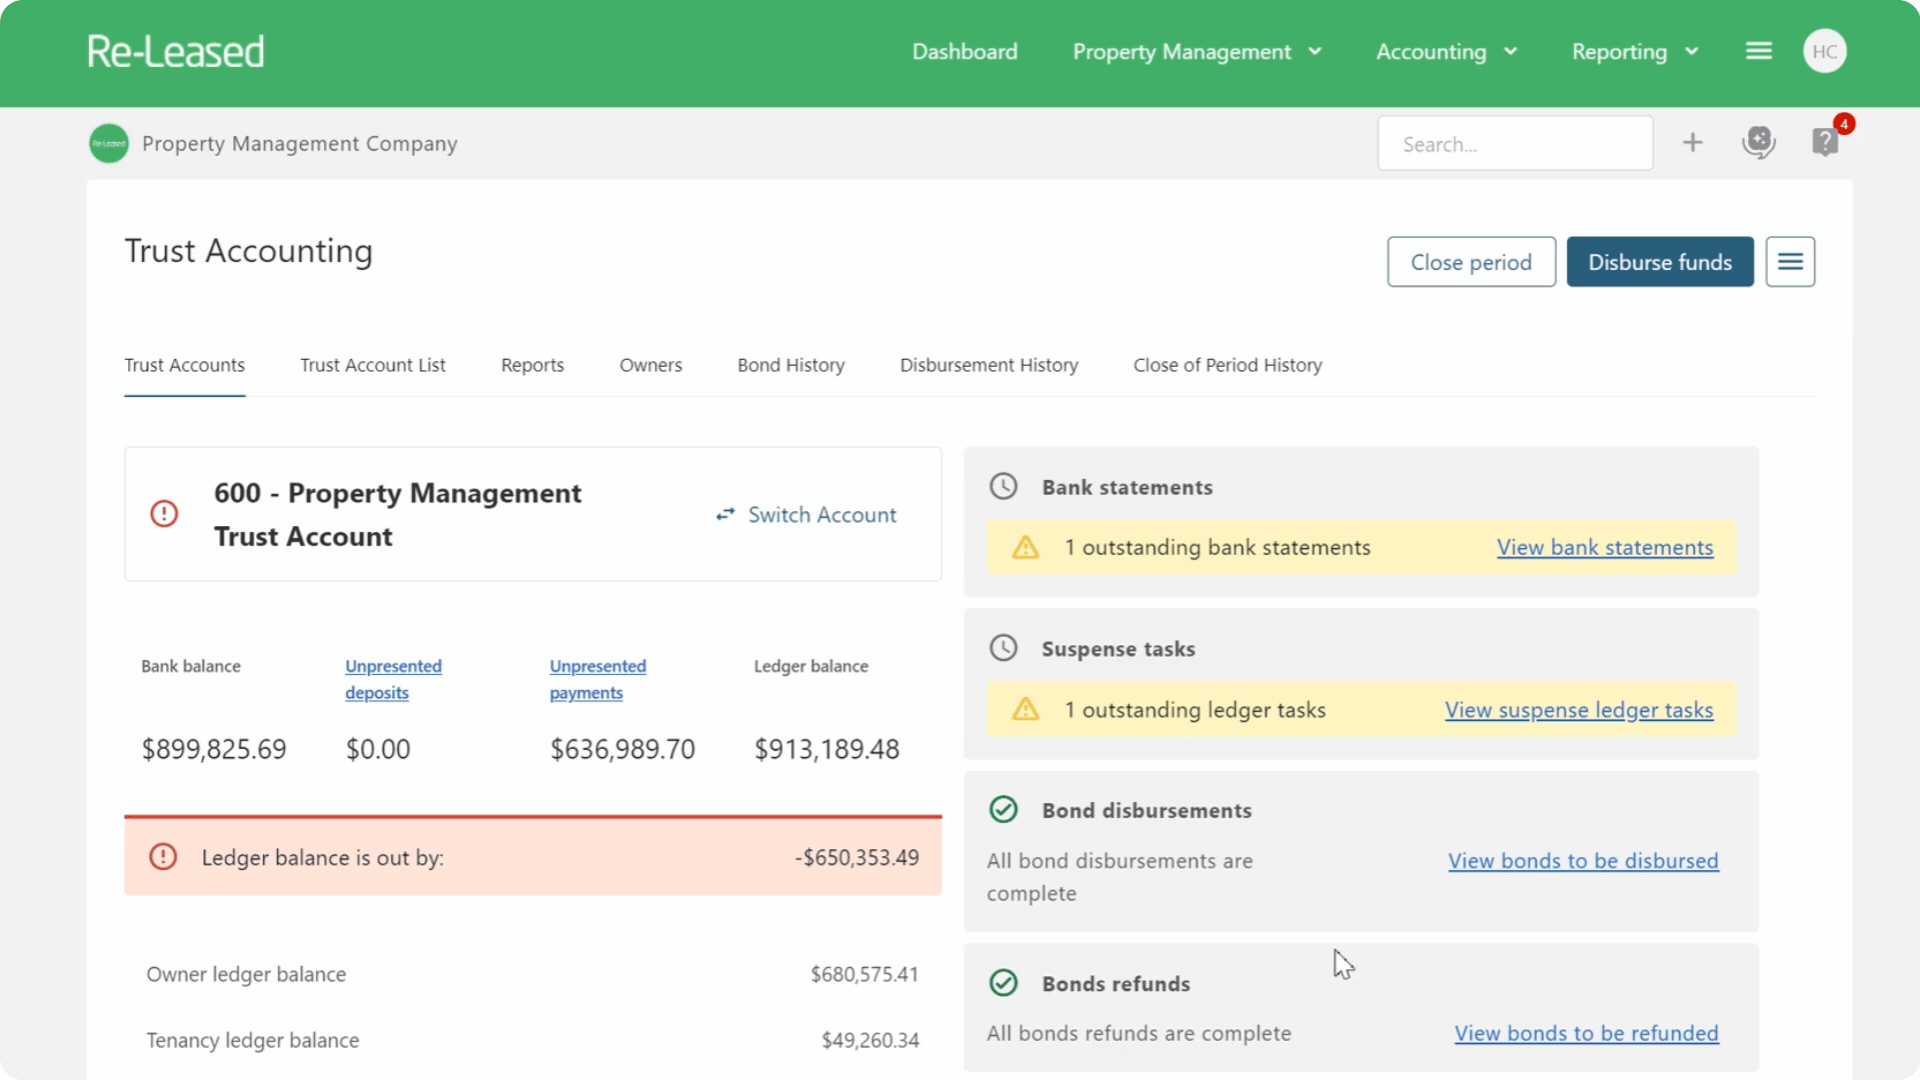Open the support chat headset icon
This screenshot has height=1080, width=1920.
pos(1758,142)
